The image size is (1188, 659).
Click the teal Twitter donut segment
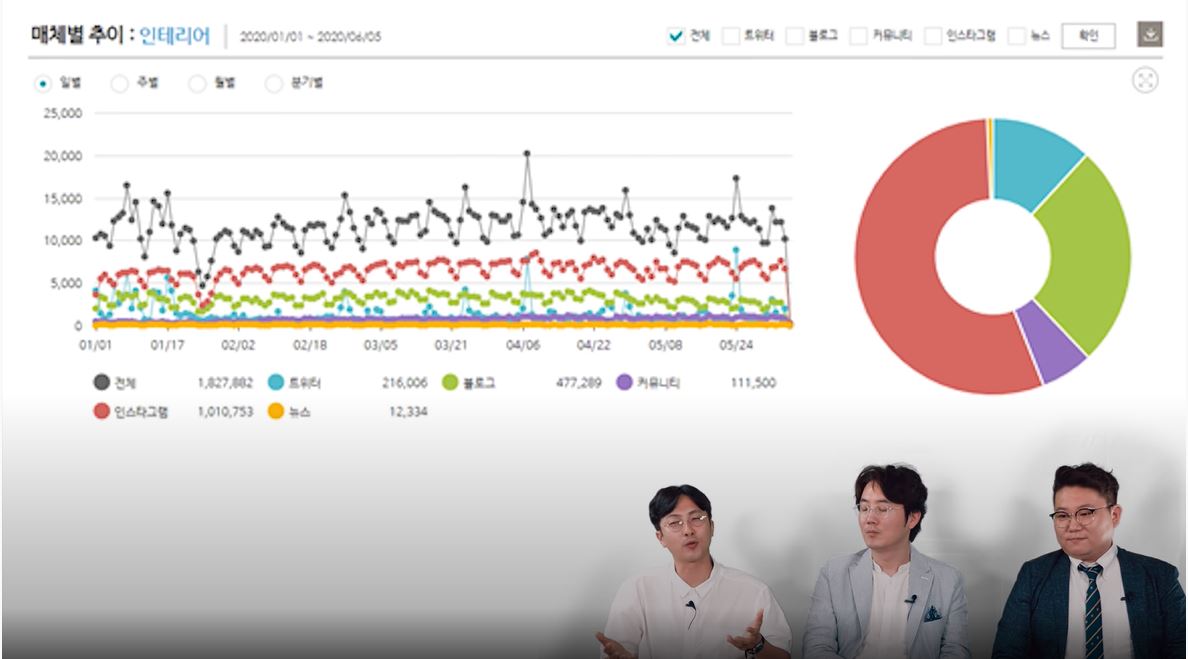[x=1034, y=159]
